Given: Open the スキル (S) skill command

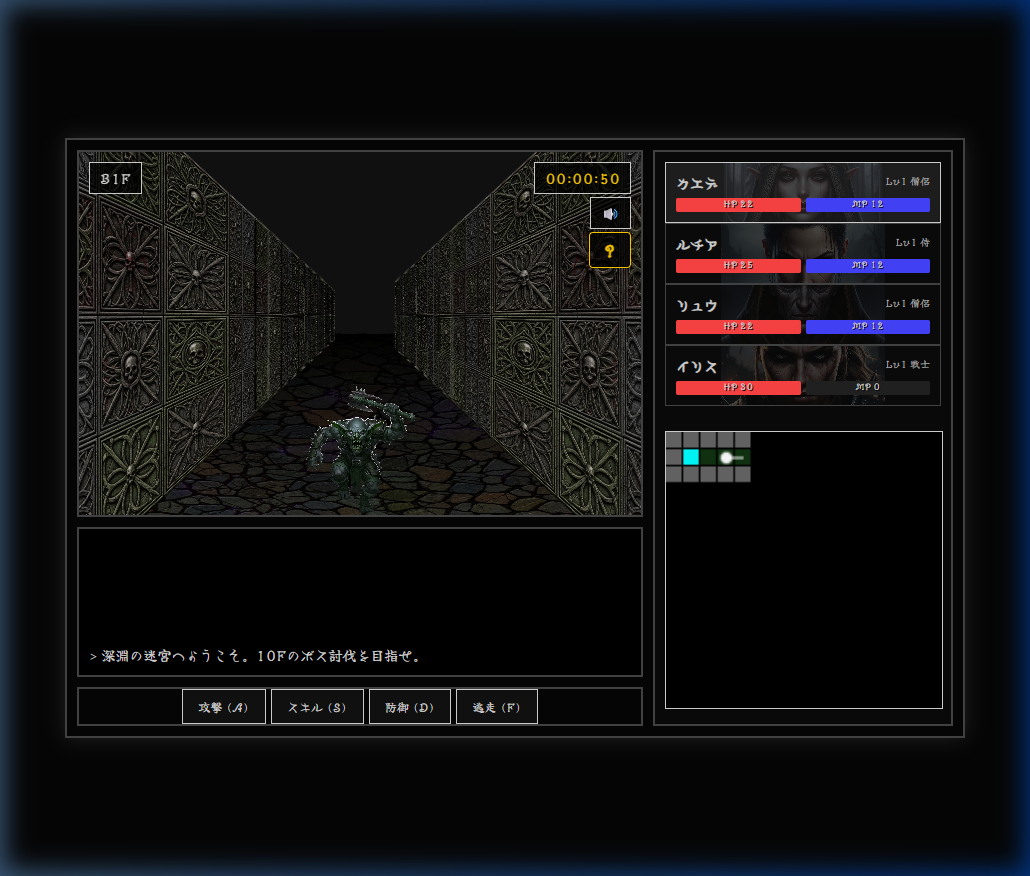Looking at the screenshot, I should pos(317,707).
